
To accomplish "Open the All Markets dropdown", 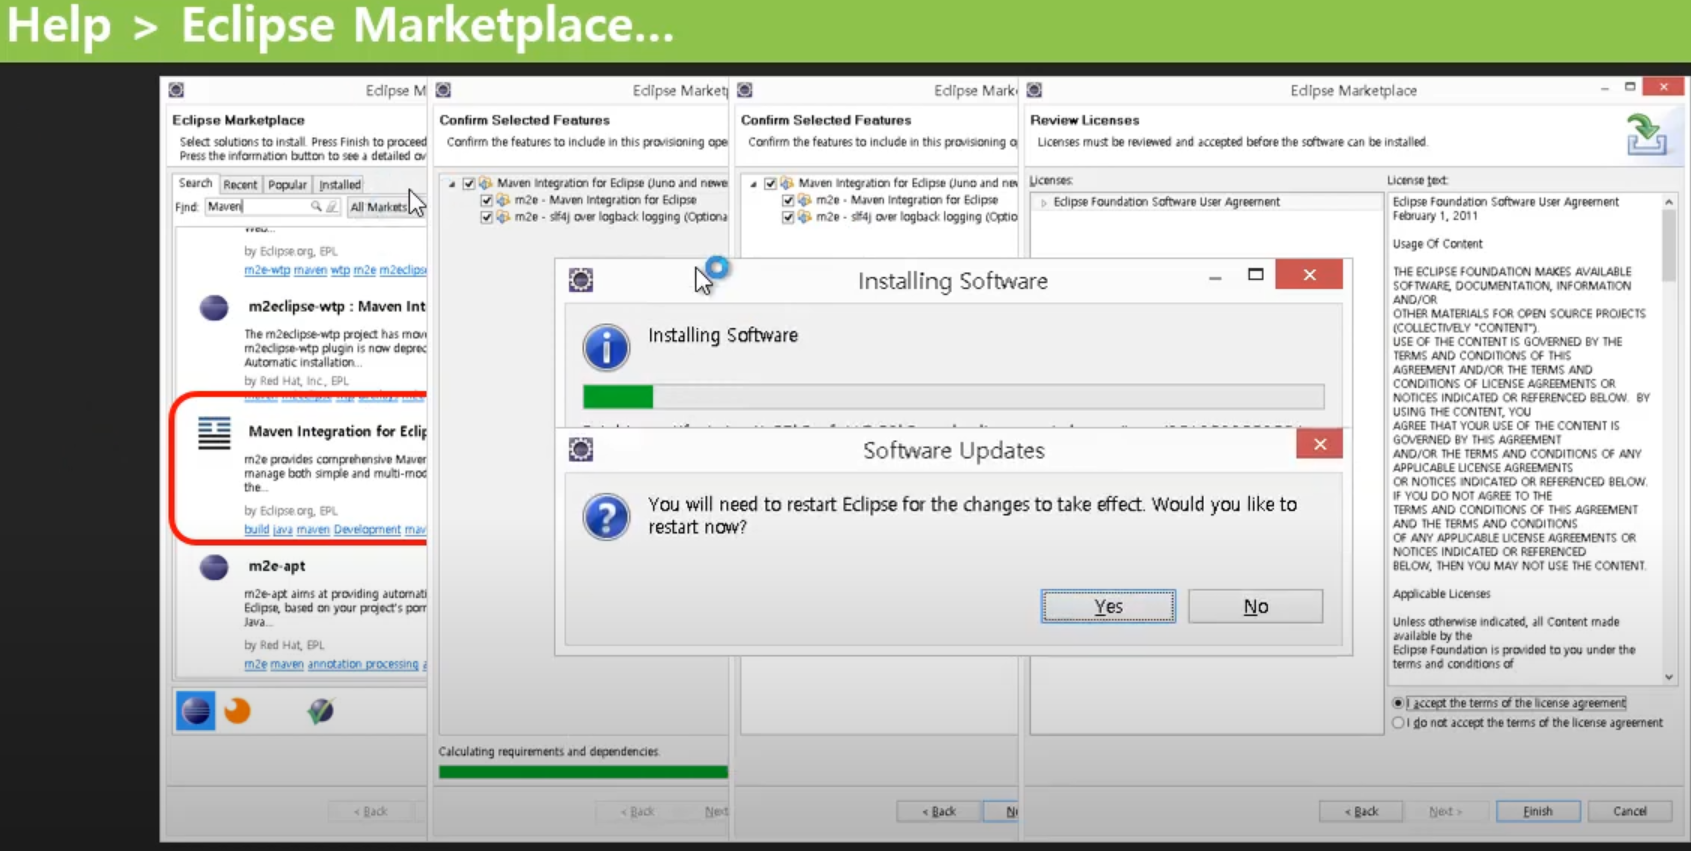I will tap(386, 207).
